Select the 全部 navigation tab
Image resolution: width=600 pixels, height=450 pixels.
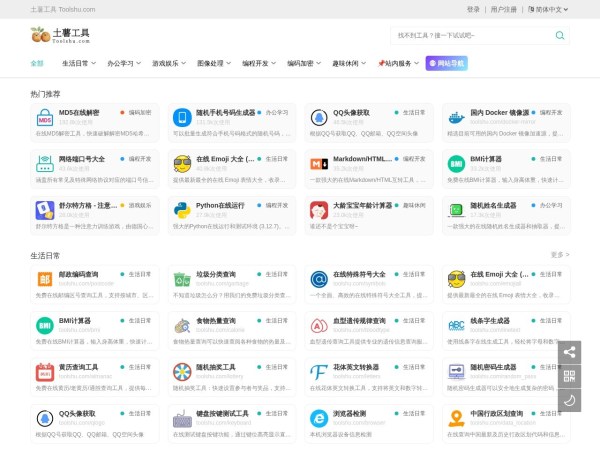coord(37,63)
